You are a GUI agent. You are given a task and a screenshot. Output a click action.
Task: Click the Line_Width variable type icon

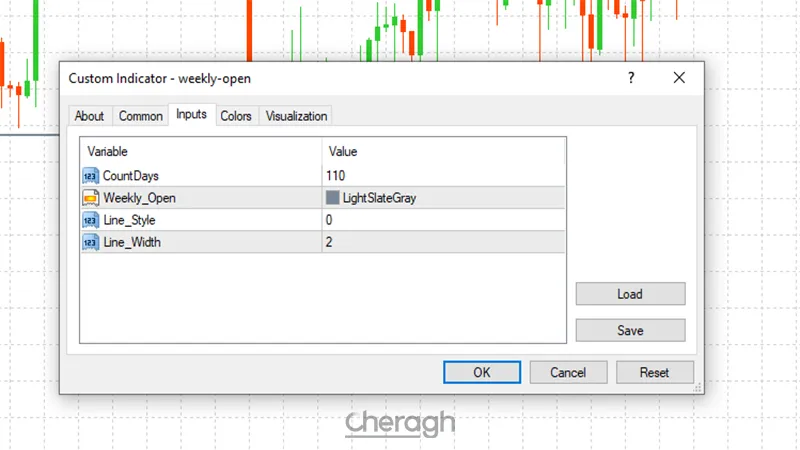coord(91,242)
